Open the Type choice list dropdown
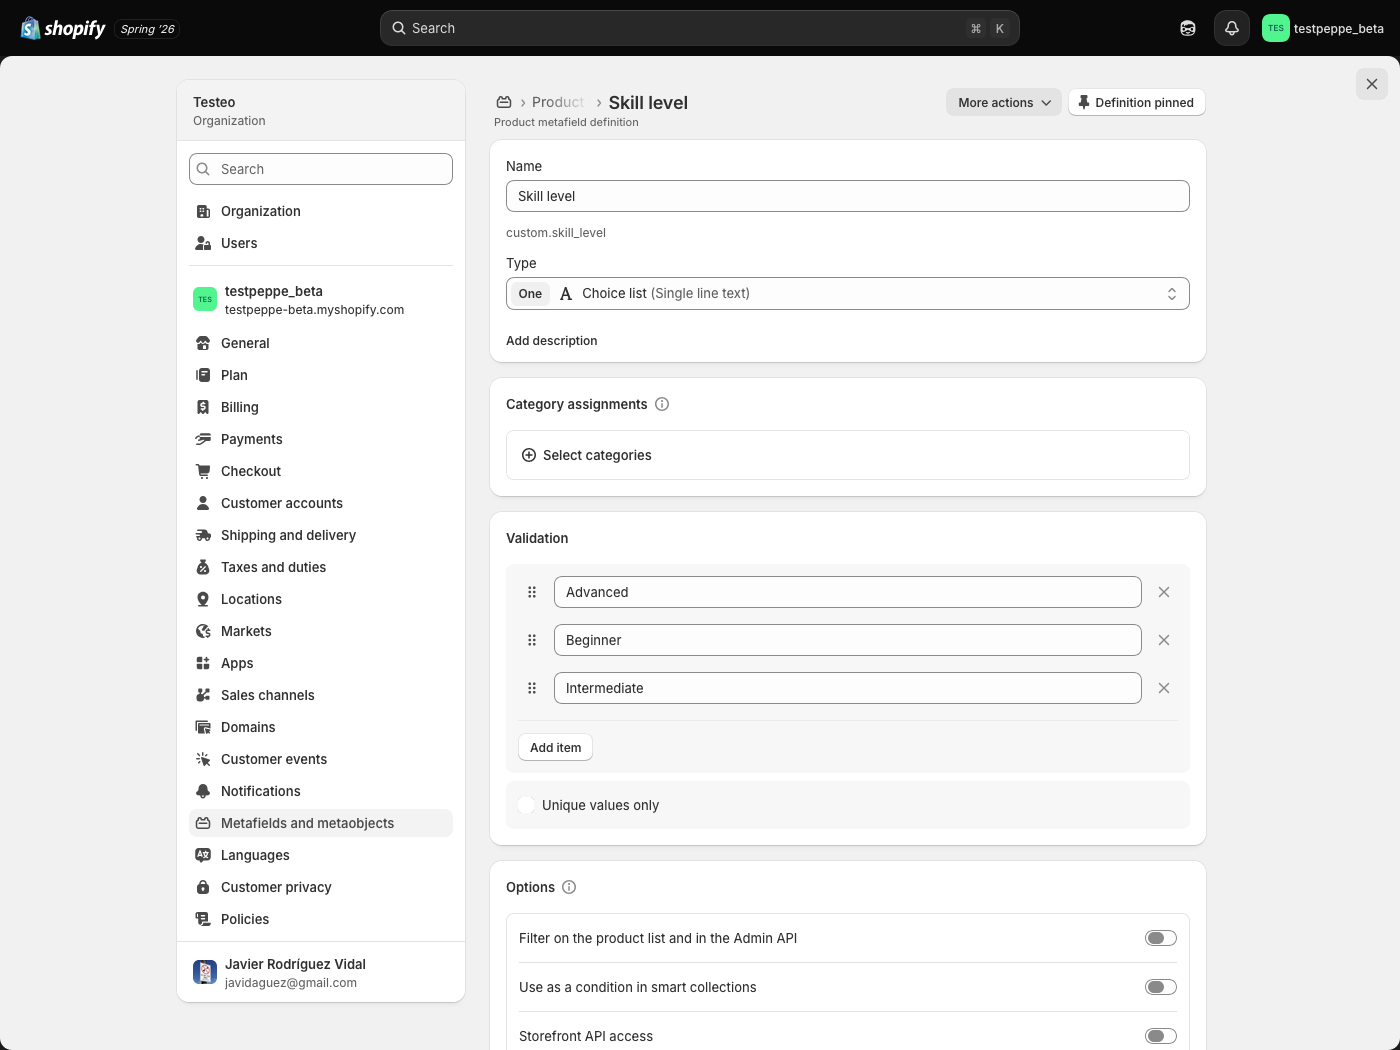The image size is (1400, 1050). click(x=848, y=293)
